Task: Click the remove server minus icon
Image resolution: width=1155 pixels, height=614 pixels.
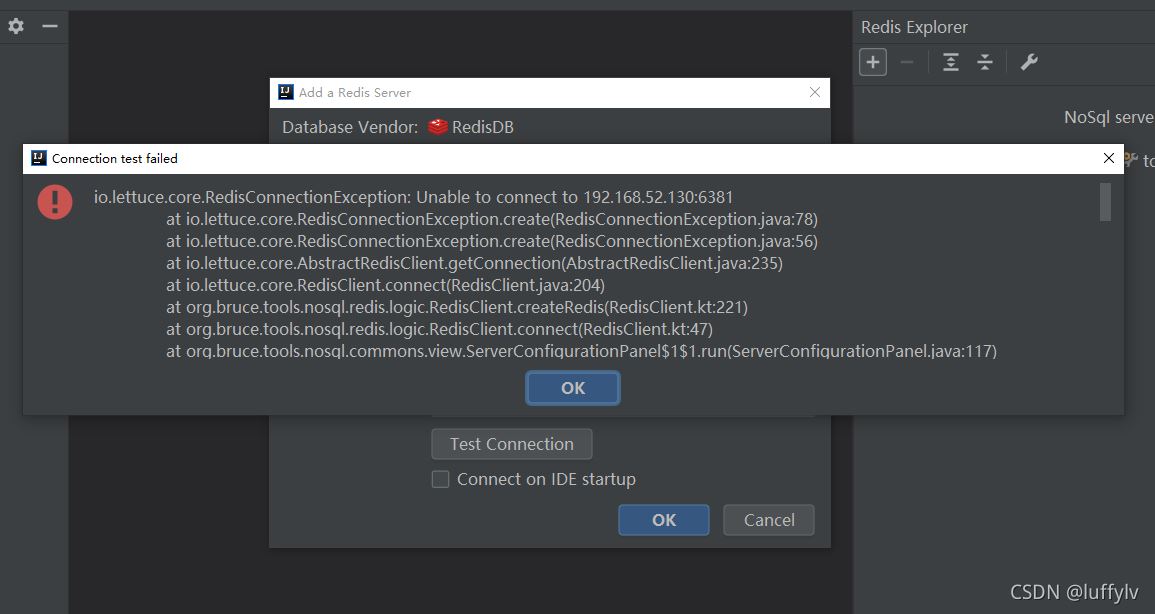Action: click(907, 62)
